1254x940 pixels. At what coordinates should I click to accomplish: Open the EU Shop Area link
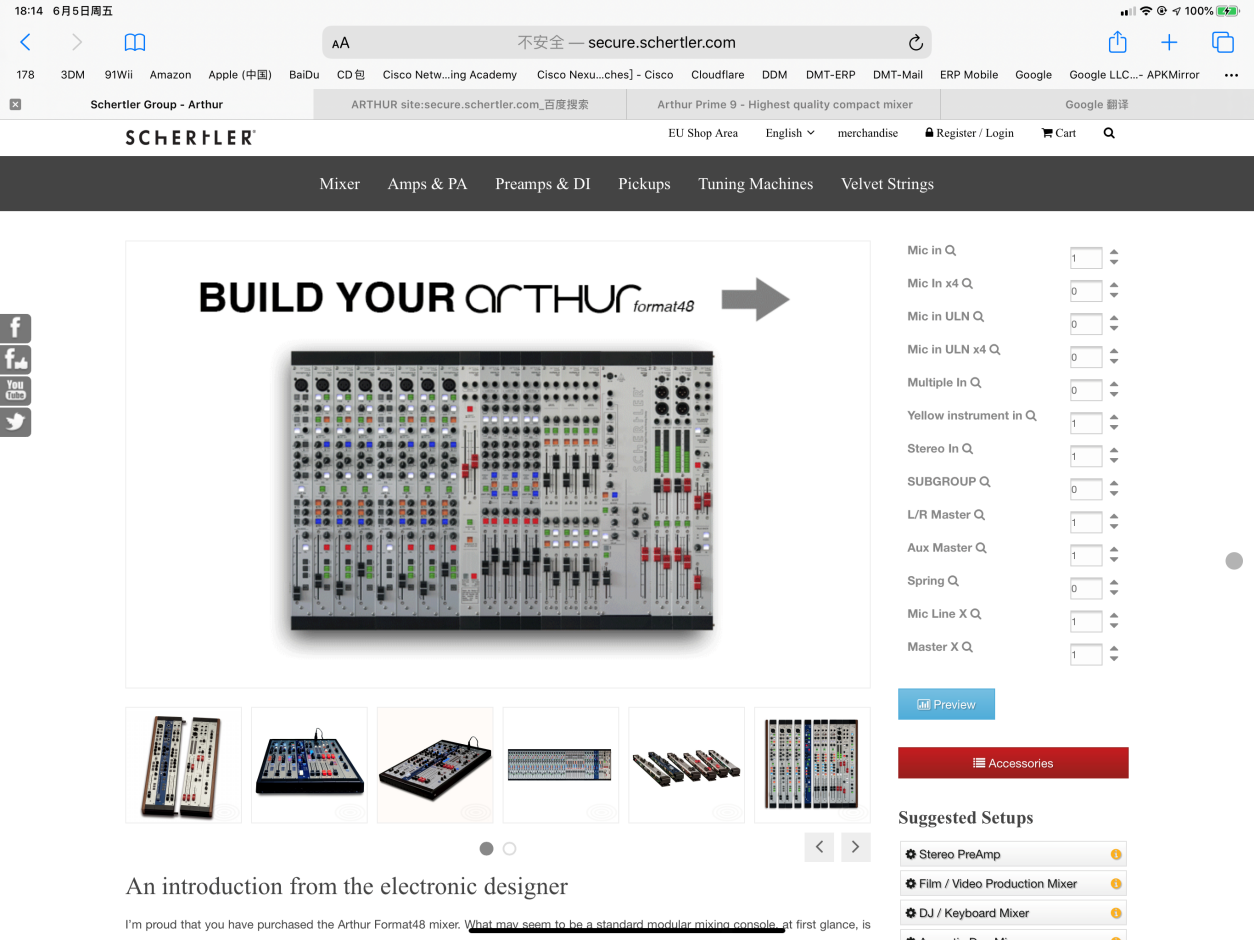pos(703,133)
